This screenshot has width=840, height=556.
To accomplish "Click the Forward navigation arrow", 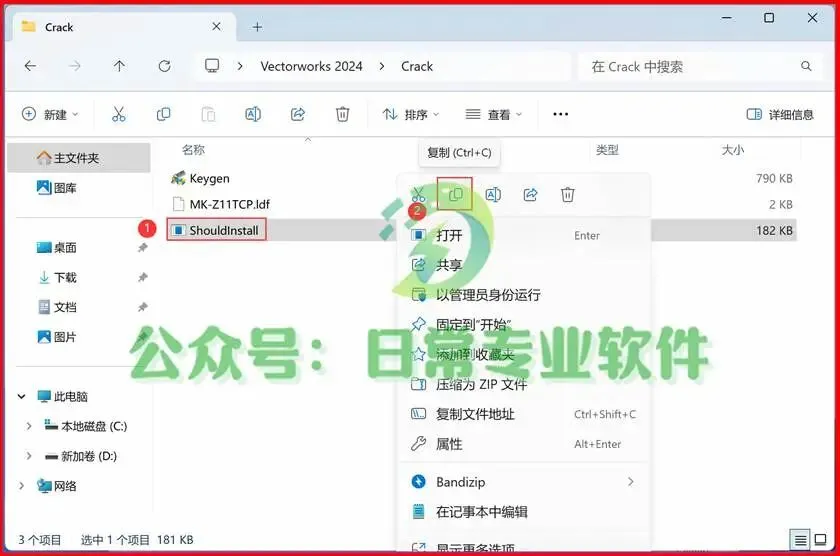I will click(x=75, y=66).
